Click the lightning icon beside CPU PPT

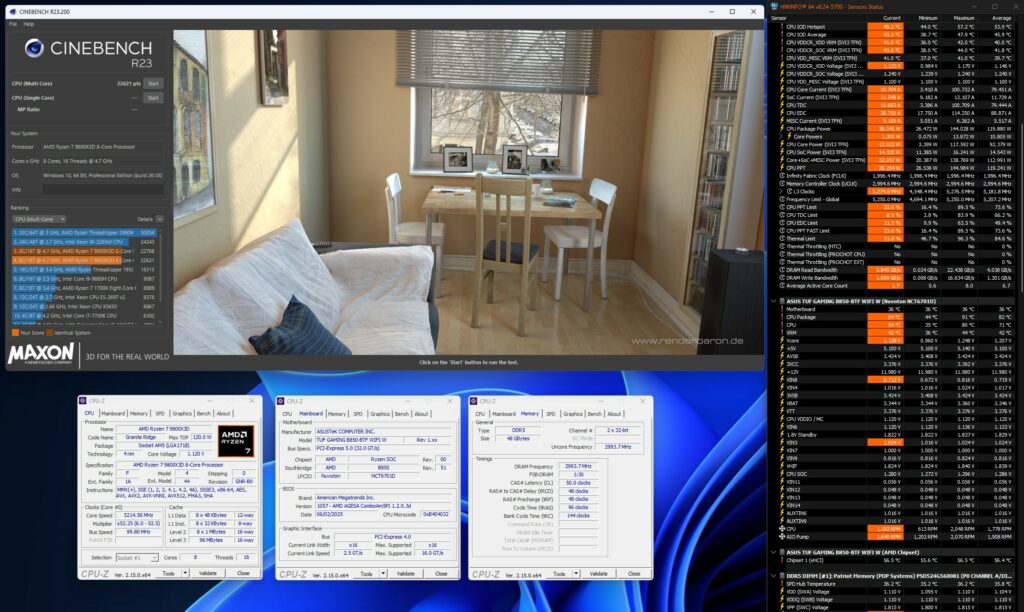click(782, 168)
